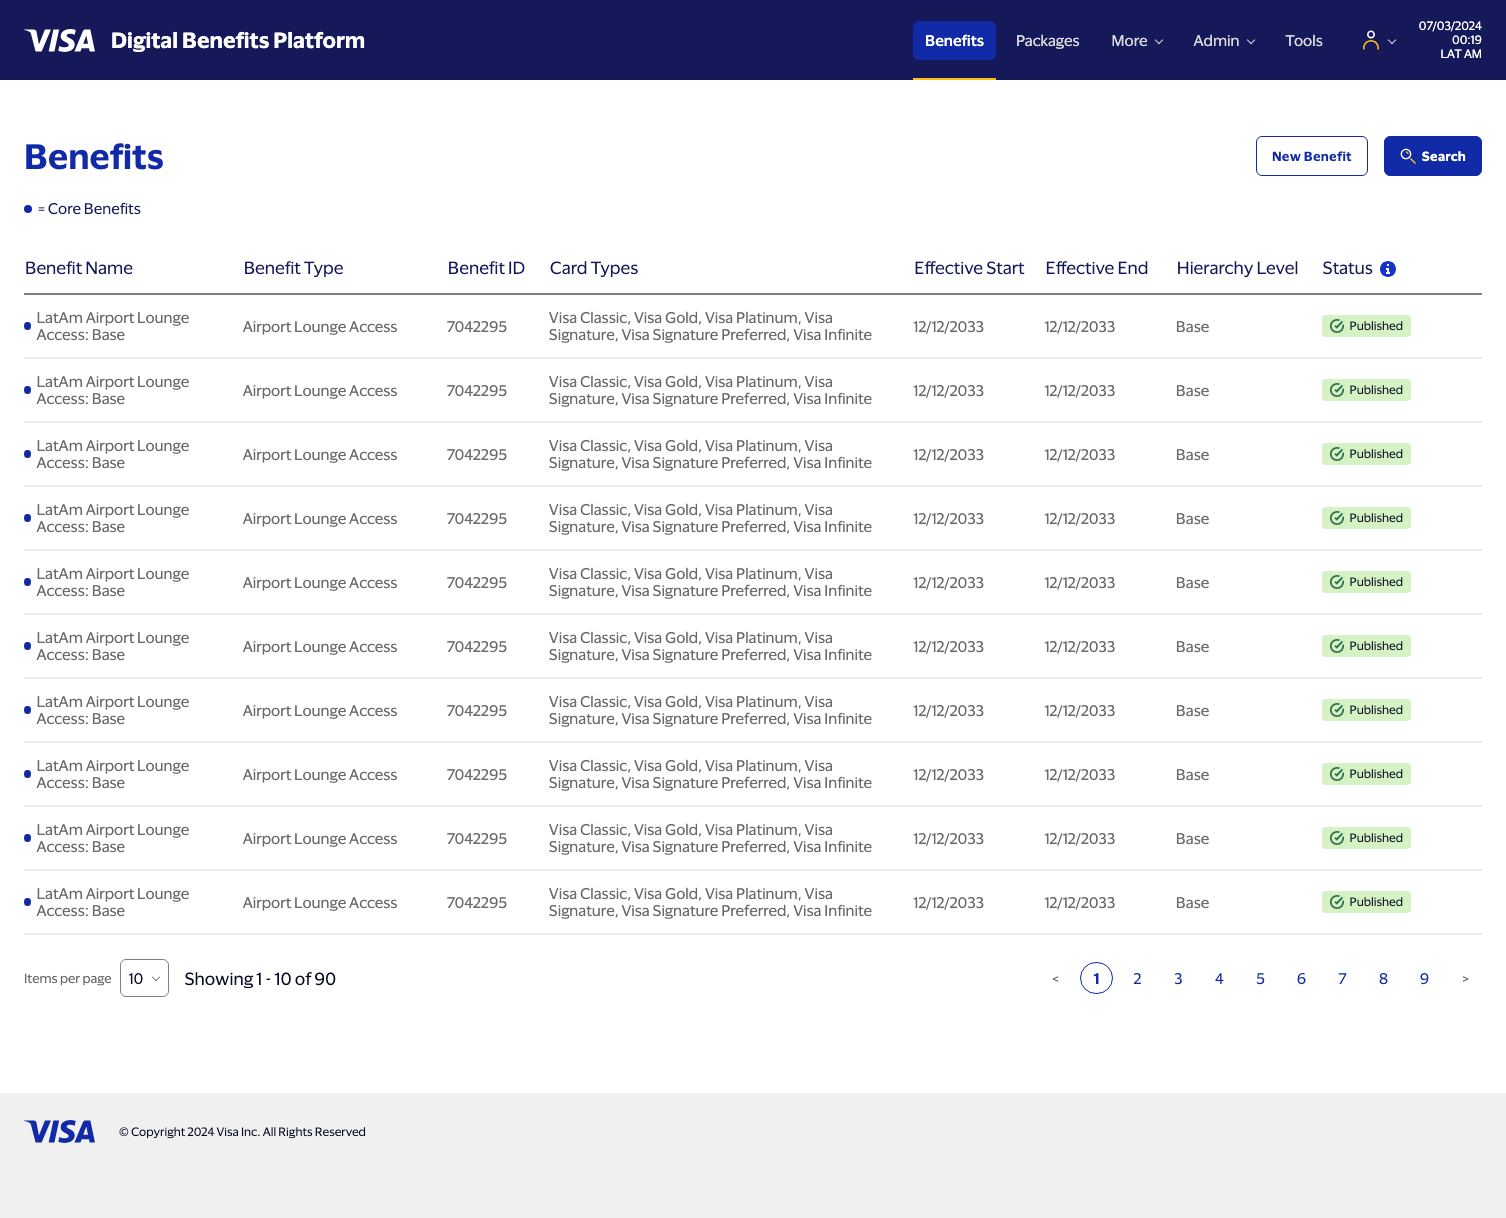Click the Hierarchy Level column header

coord(1237,268)
